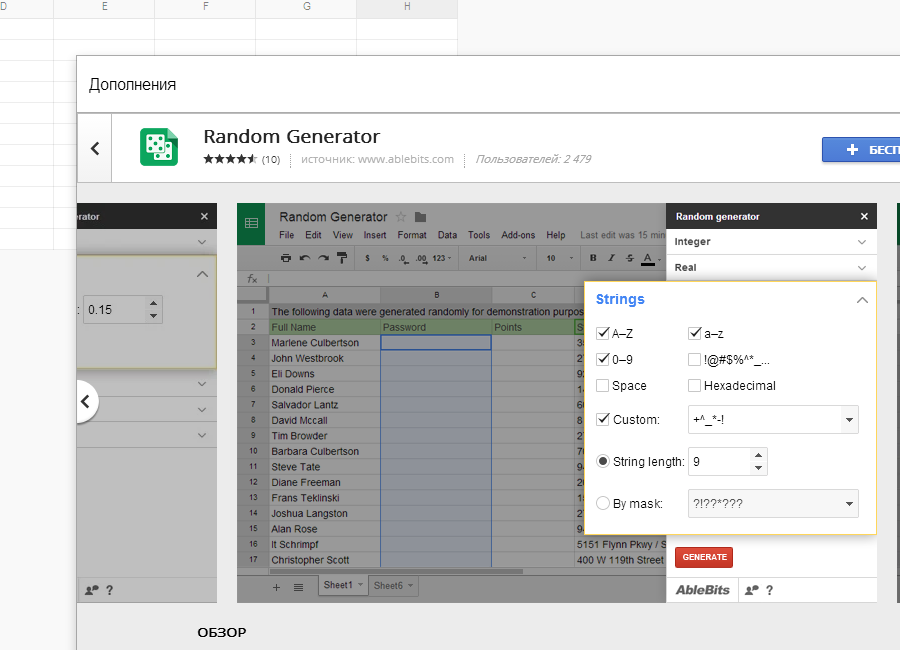Click the help question mark next to AbleBits
Screen dimensions: 900x650
(769, 590)
